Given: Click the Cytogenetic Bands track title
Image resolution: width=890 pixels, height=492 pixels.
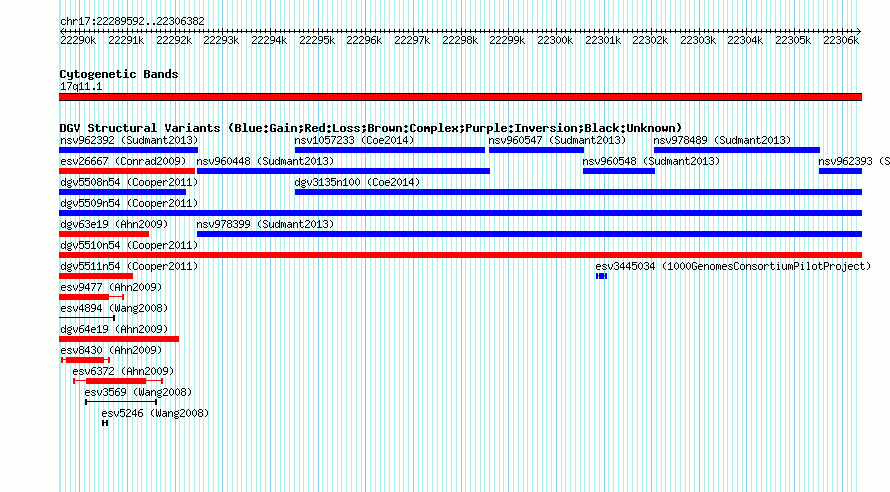Looking at the screenshot, I should point(119,74).
